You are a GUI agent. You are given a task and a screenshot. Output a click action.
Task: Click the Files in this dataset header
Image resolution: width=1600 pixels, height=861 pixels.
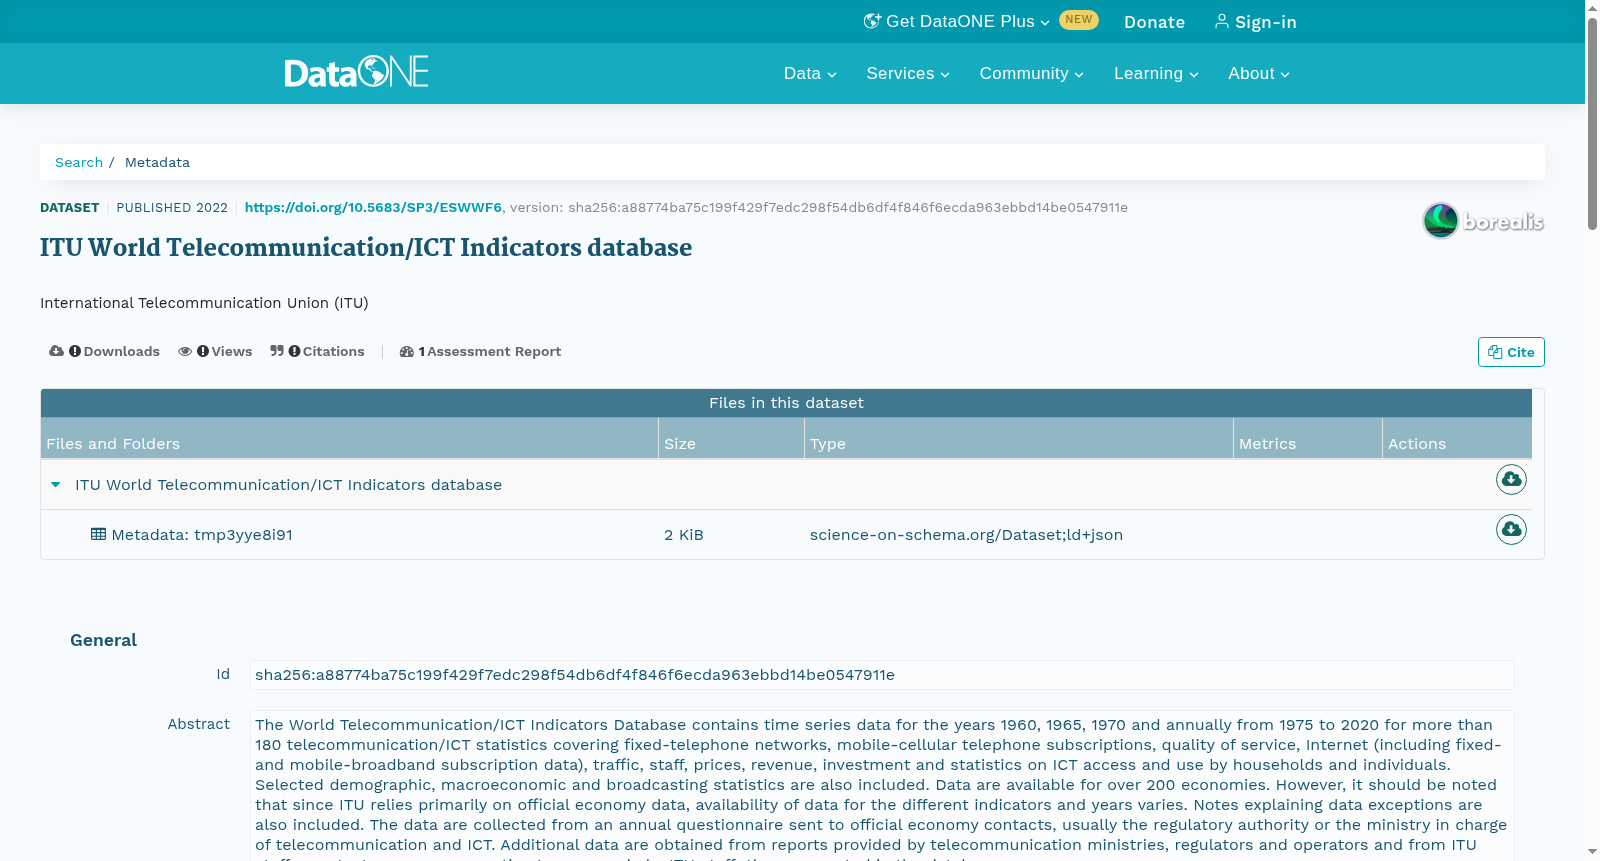[x=786, y=403]
